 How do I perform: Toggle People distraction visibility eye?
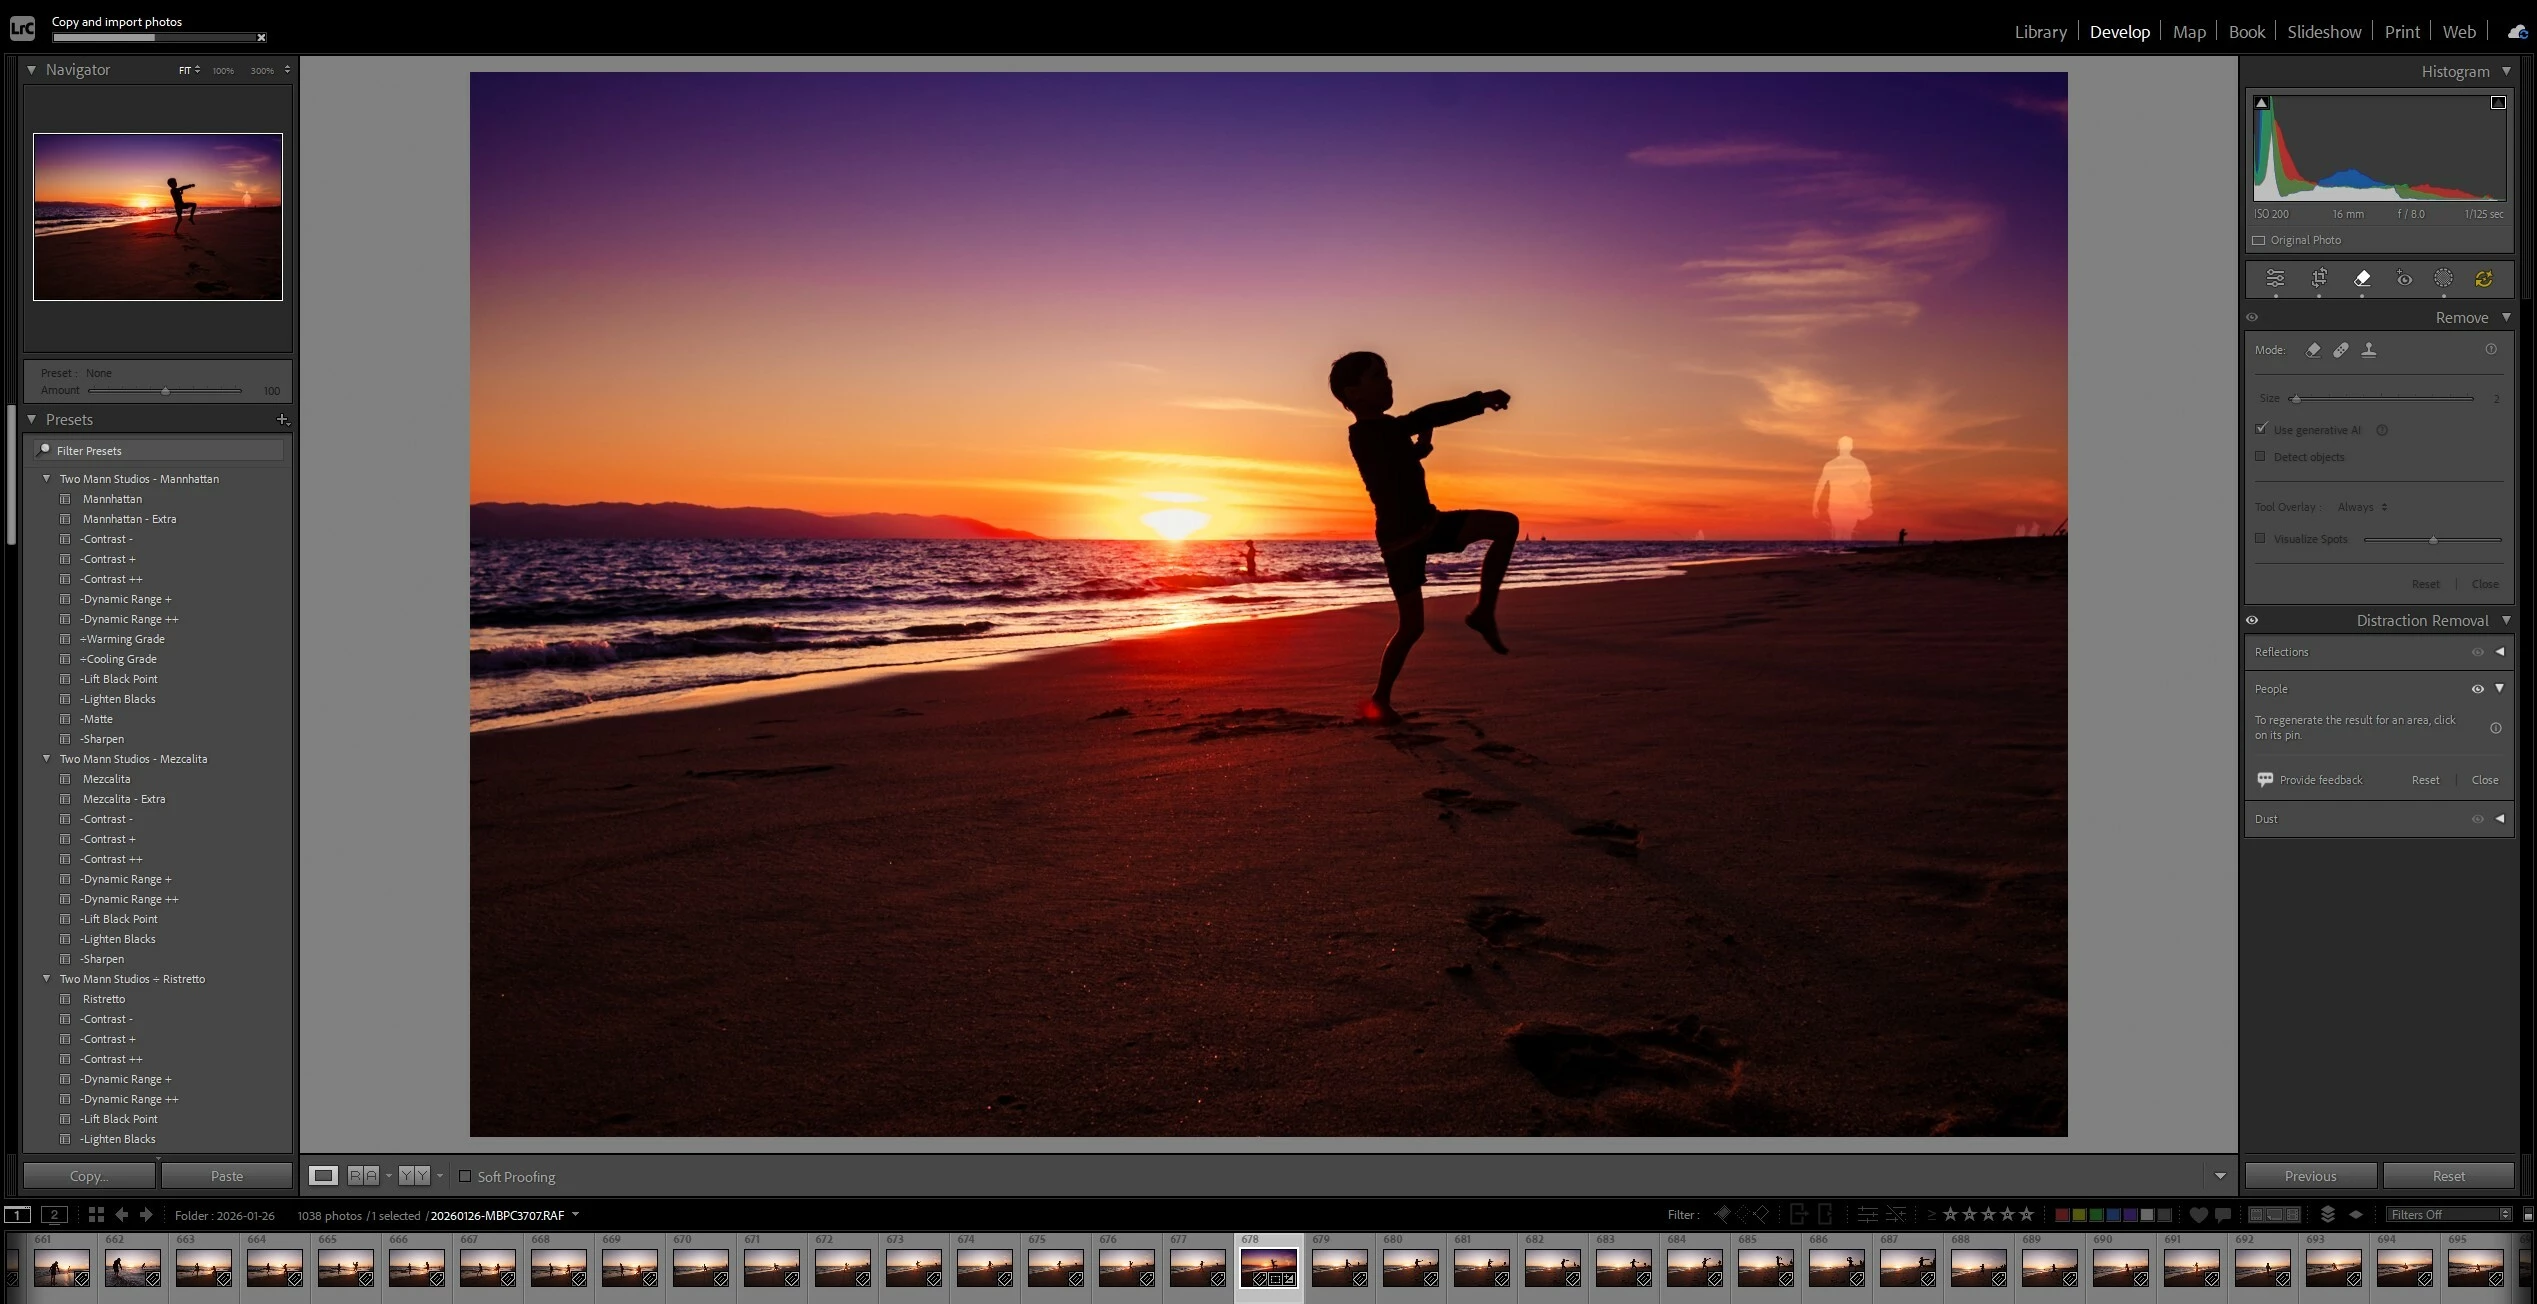[x=2477, y=689]
